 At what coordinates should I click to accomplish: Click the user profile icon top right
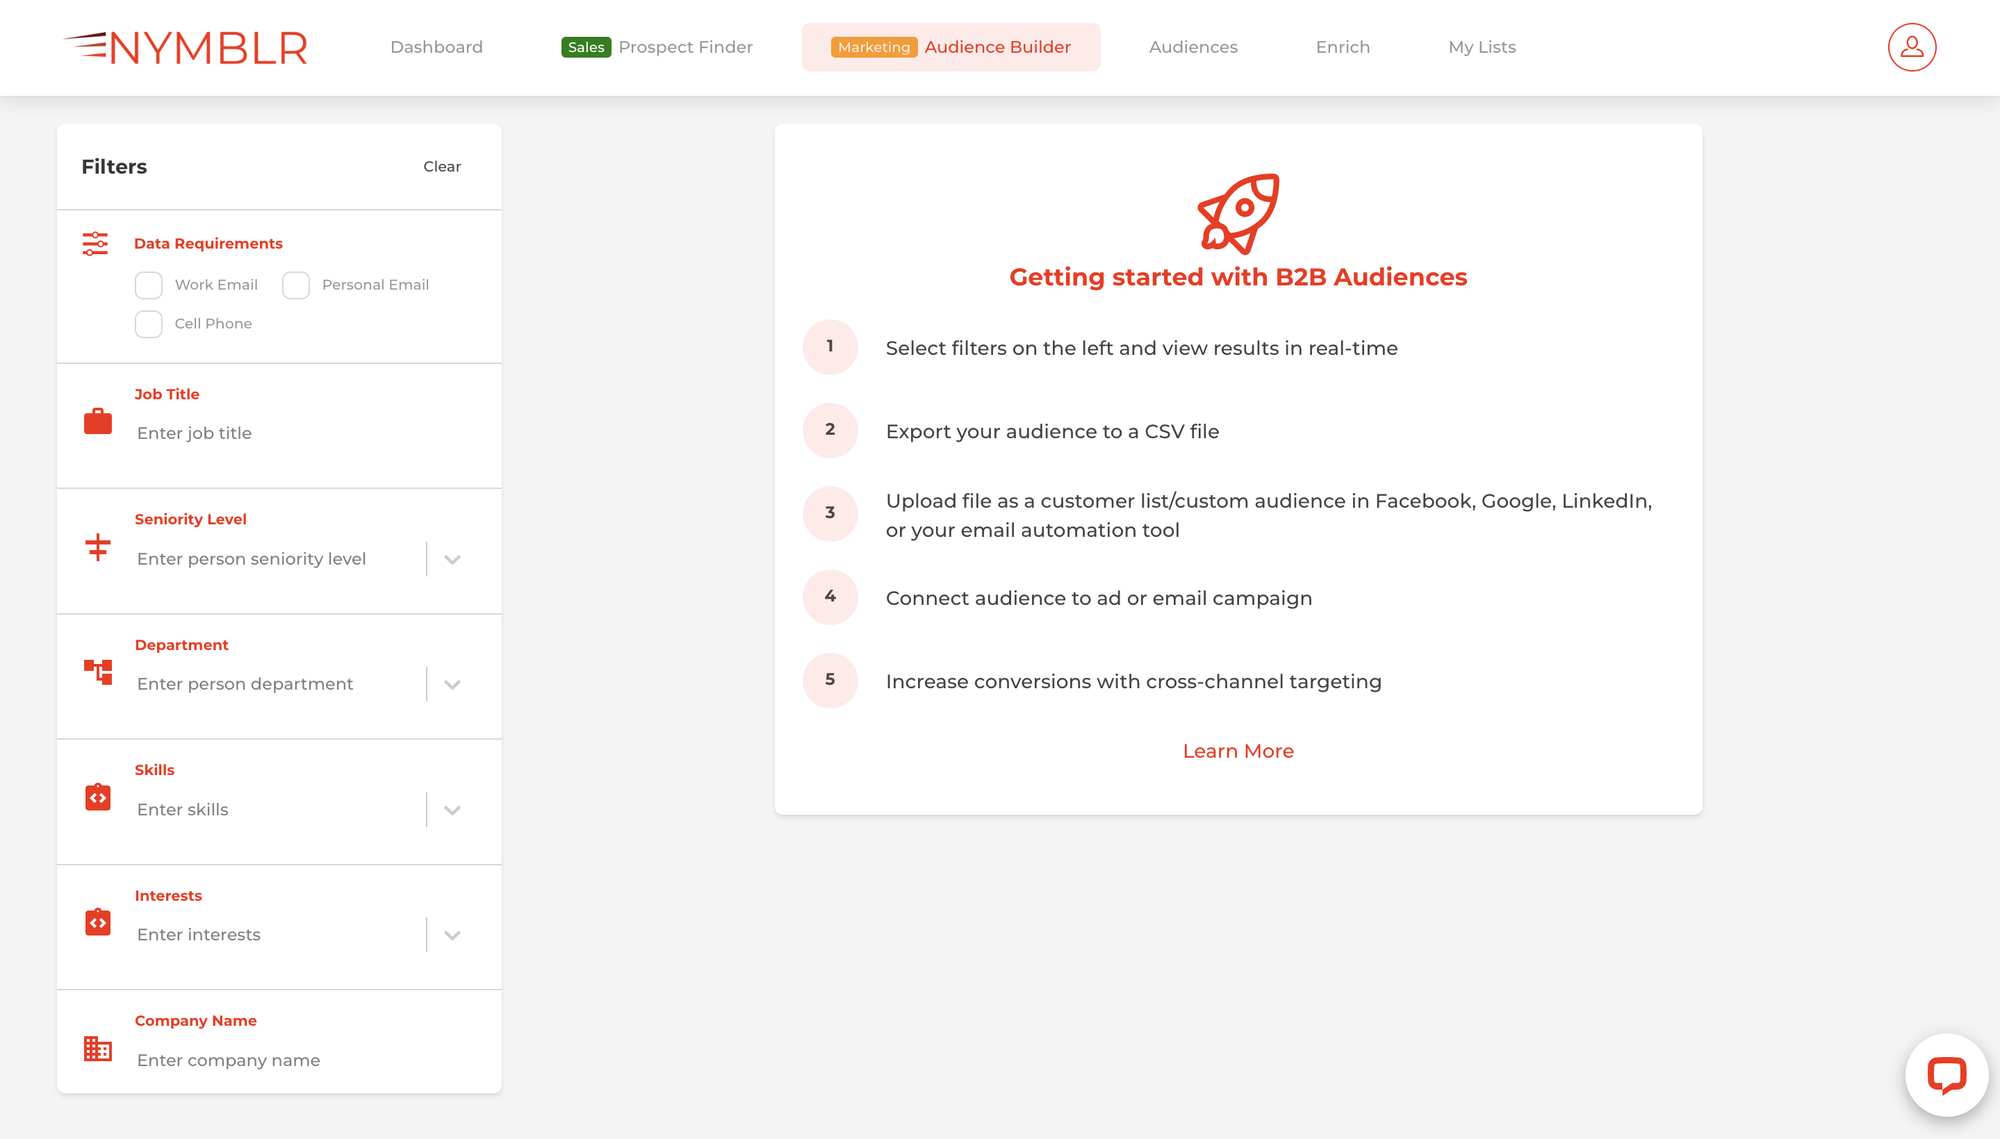coord(1911,47)
